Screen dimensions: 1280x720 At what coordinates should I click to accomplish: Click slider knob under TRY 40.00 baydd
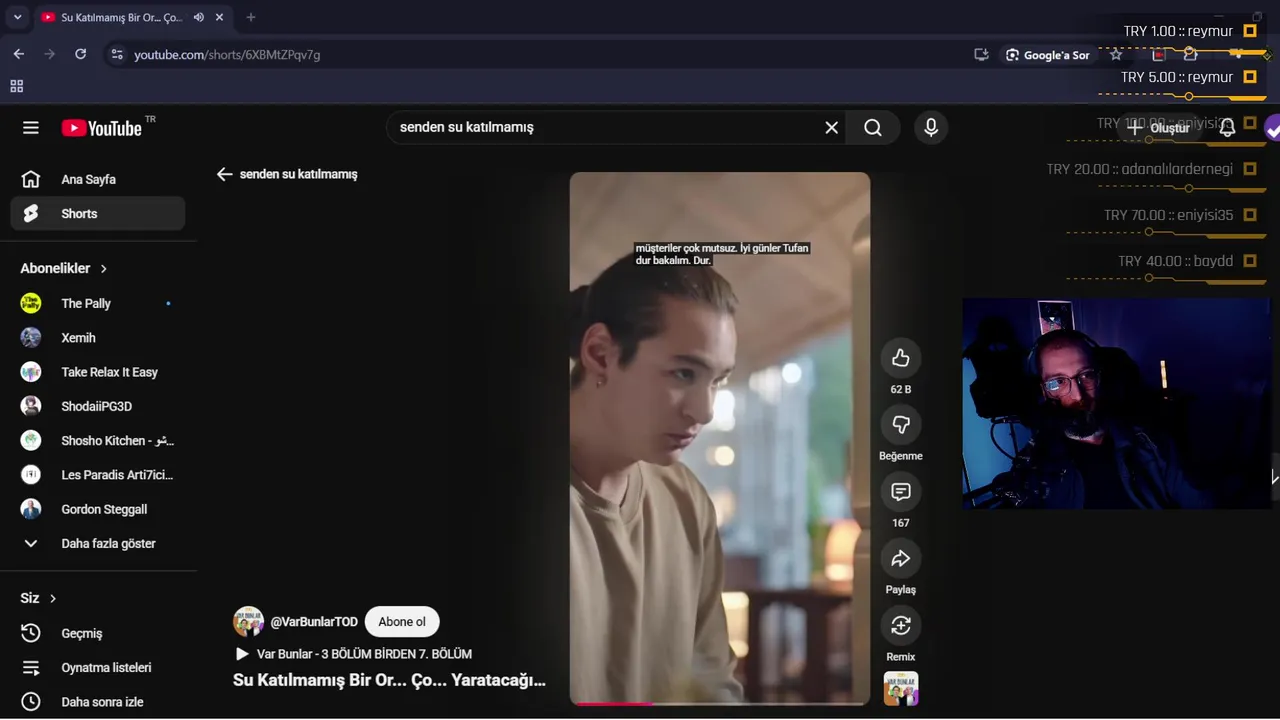(1149, 278)
